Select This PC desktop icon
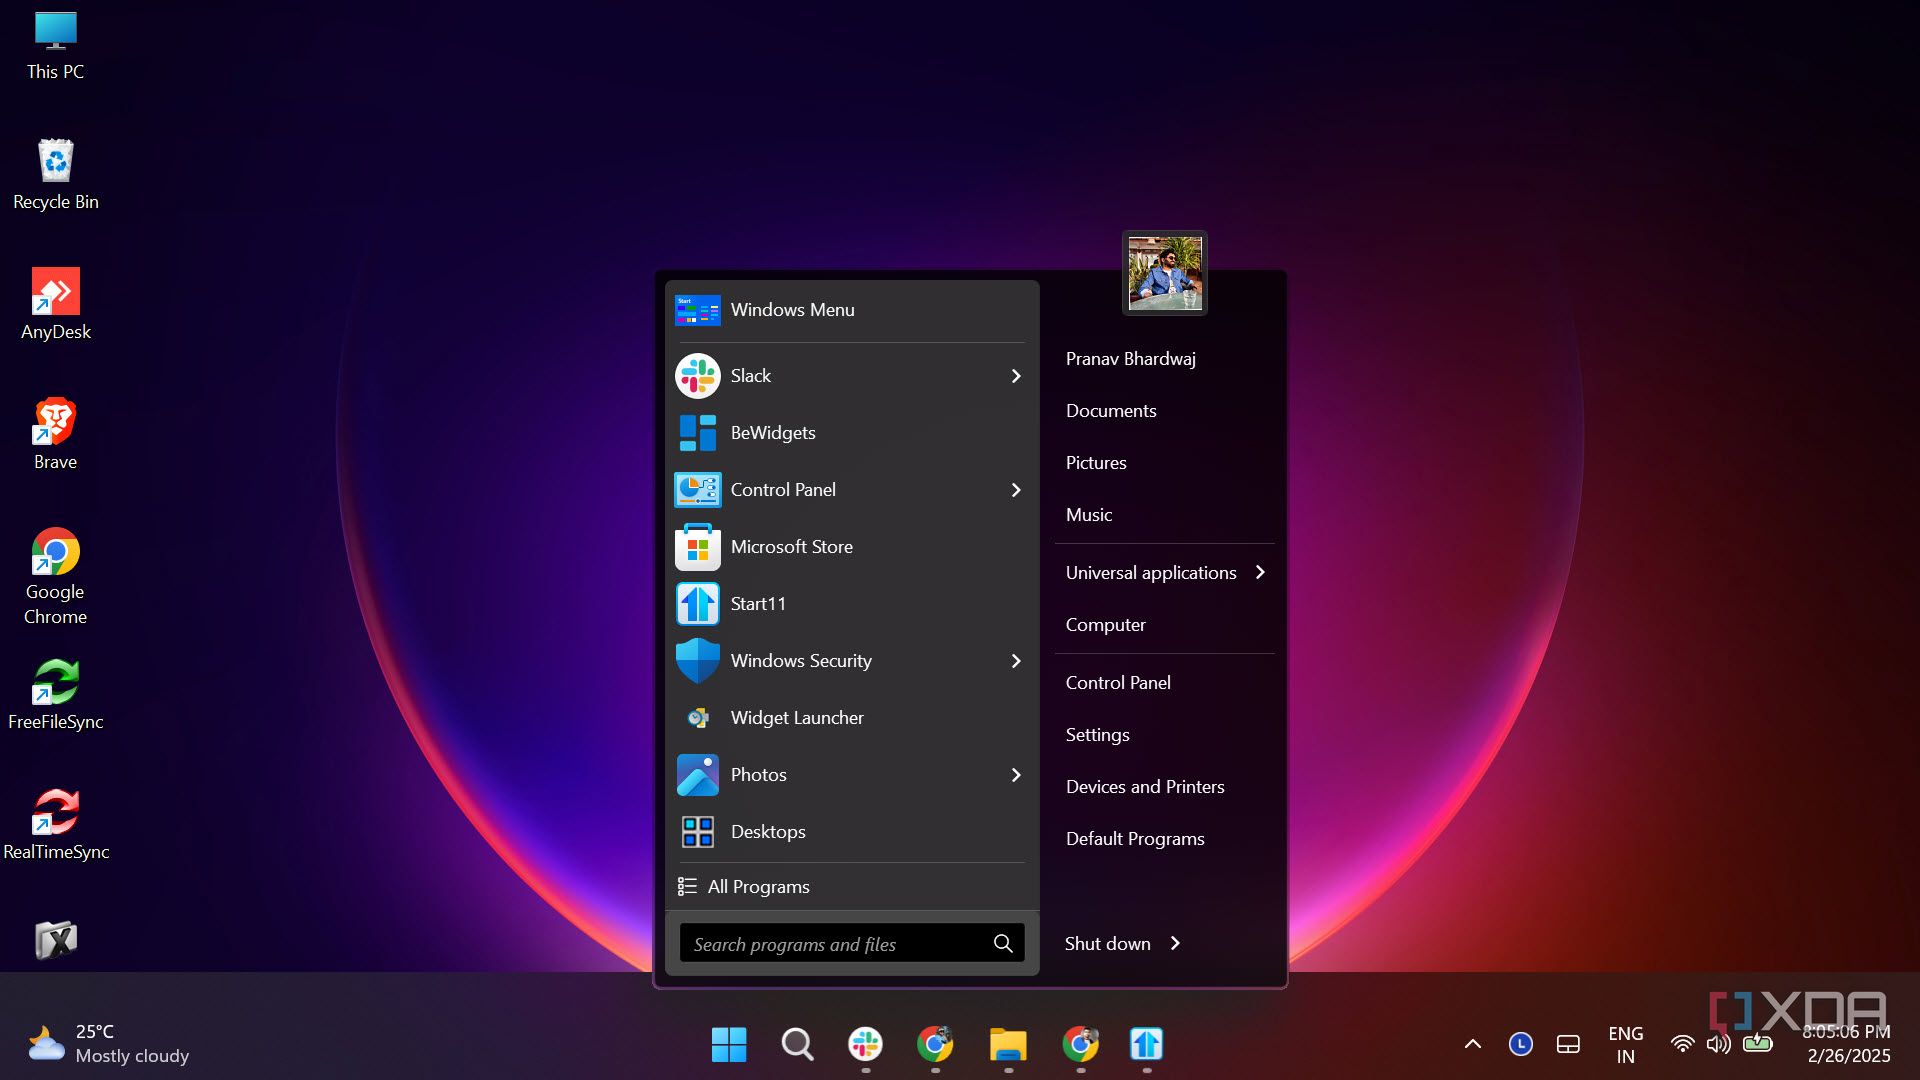Image resolution: width=1920 pixels, height=1080 pixels. click(56, 45)
